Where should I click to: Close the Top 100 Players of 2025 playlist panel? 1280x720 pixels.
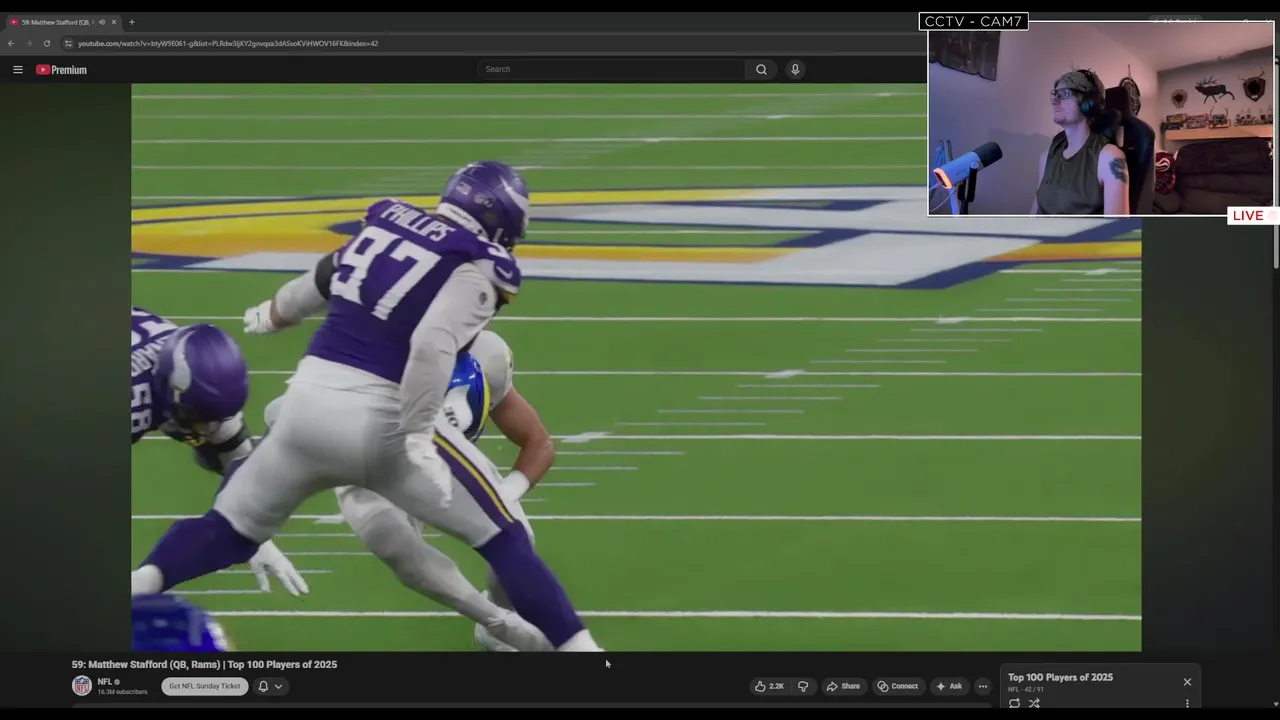click(x=1187, y=682)
